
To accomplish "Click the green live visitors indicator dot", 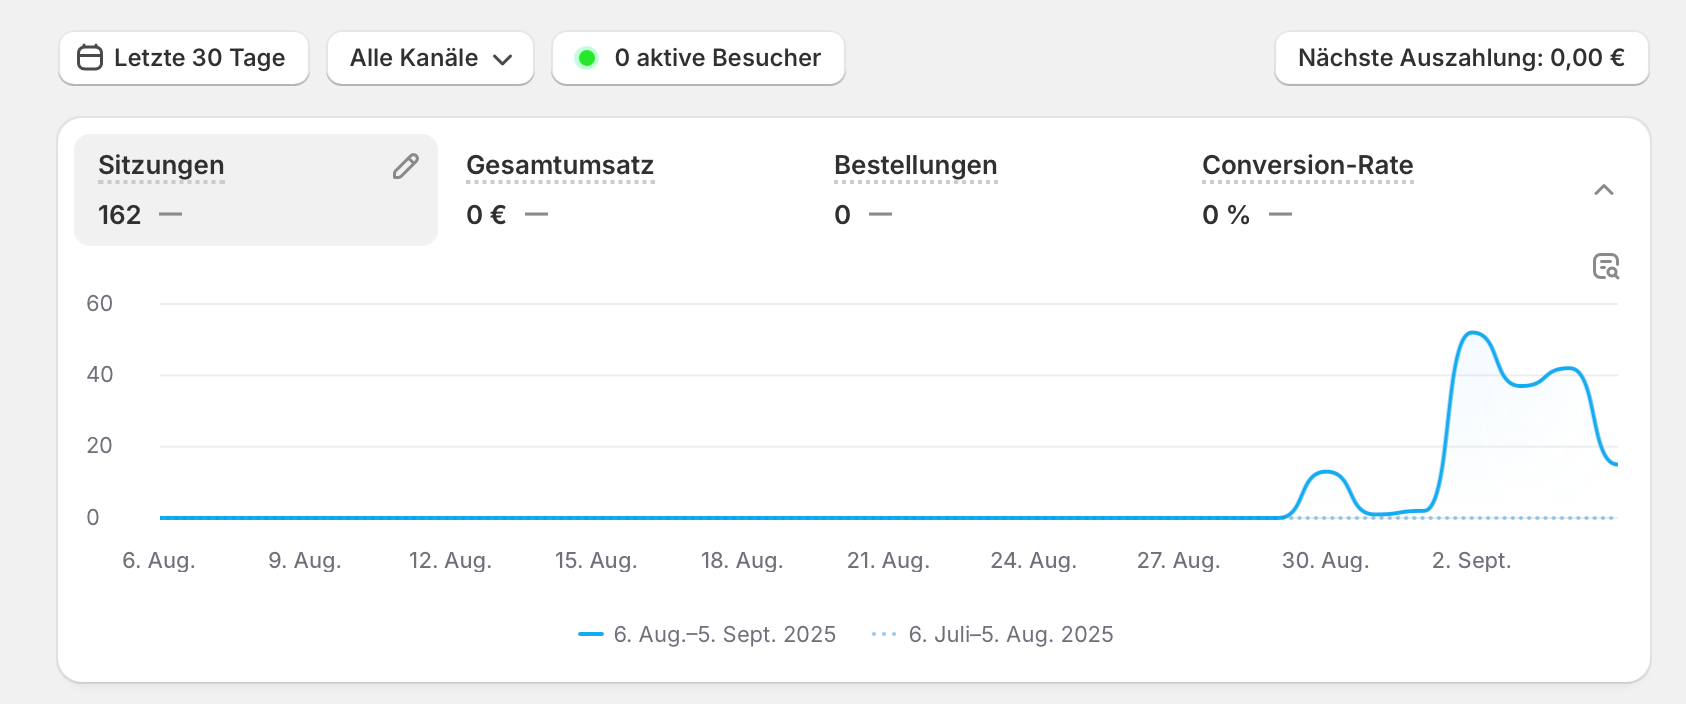I will tap(587, 58).
